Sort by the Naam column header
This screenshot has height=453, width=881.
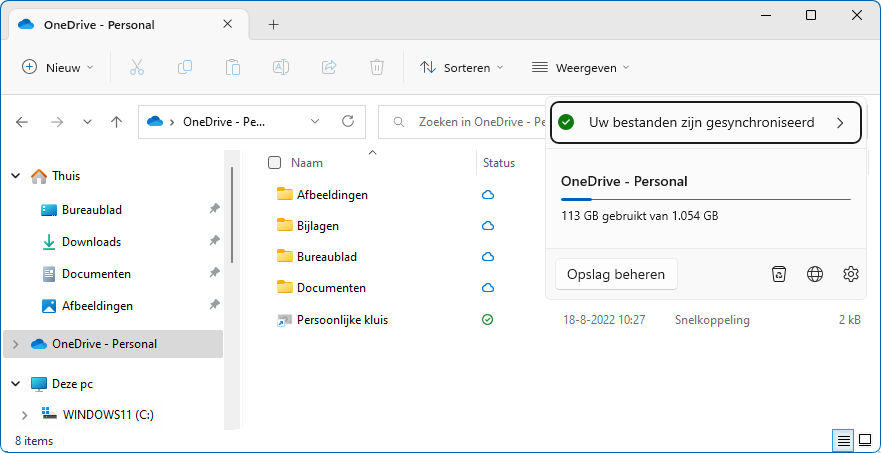307,163
